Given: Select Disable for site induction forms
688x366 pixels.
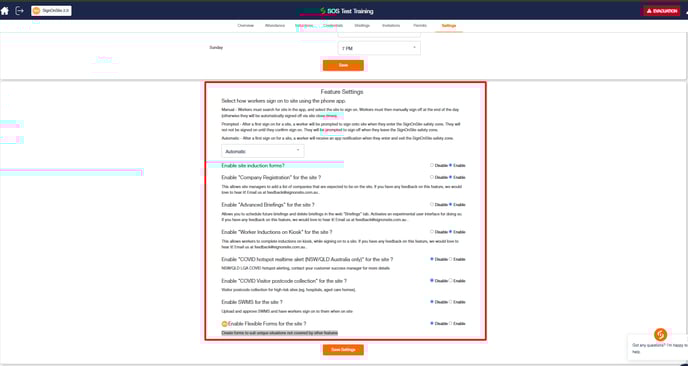Looking at the screenshot, I should coord(432,165).
